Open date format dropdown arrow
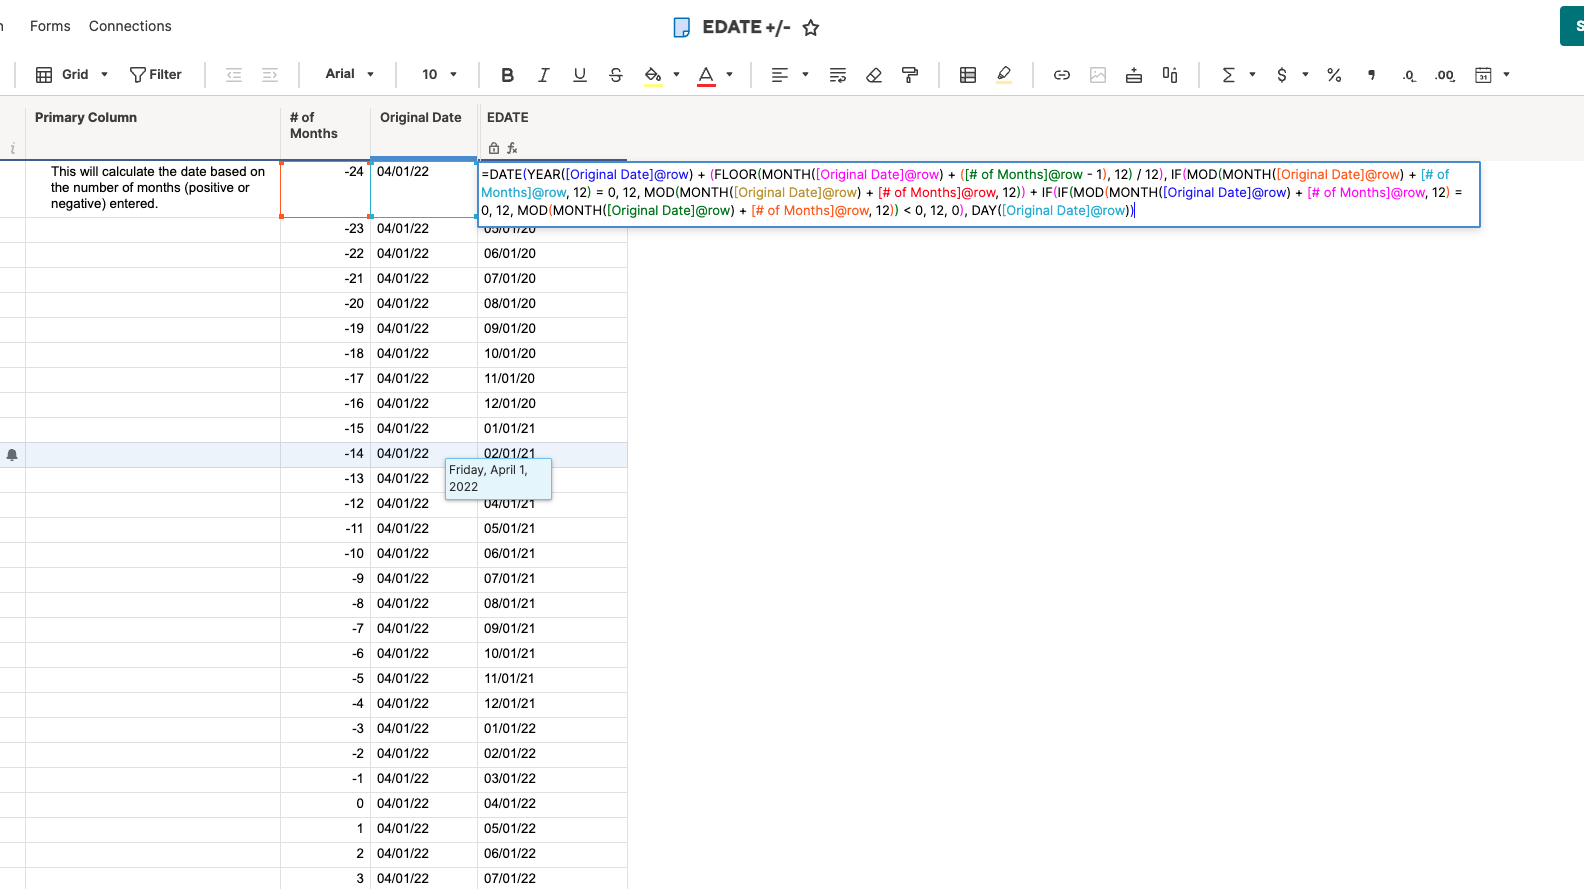Screen dimensions: 1584x889 tap(1506, 75)
